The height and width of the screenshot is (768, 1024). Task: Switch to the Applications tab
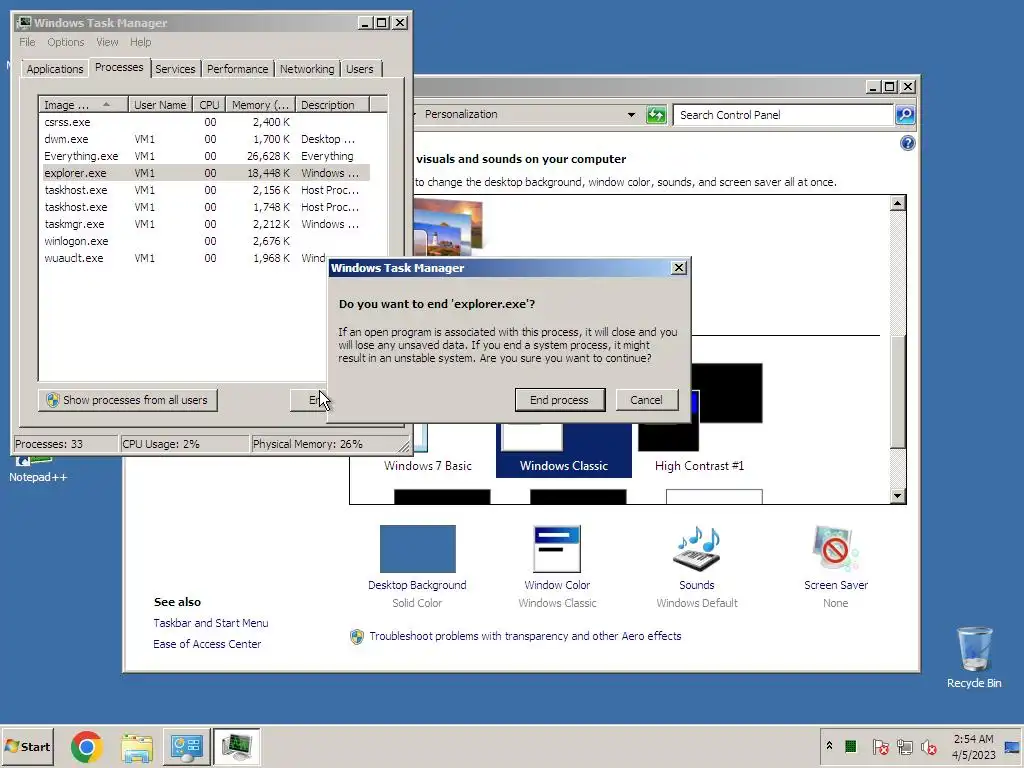coord(55,69)
